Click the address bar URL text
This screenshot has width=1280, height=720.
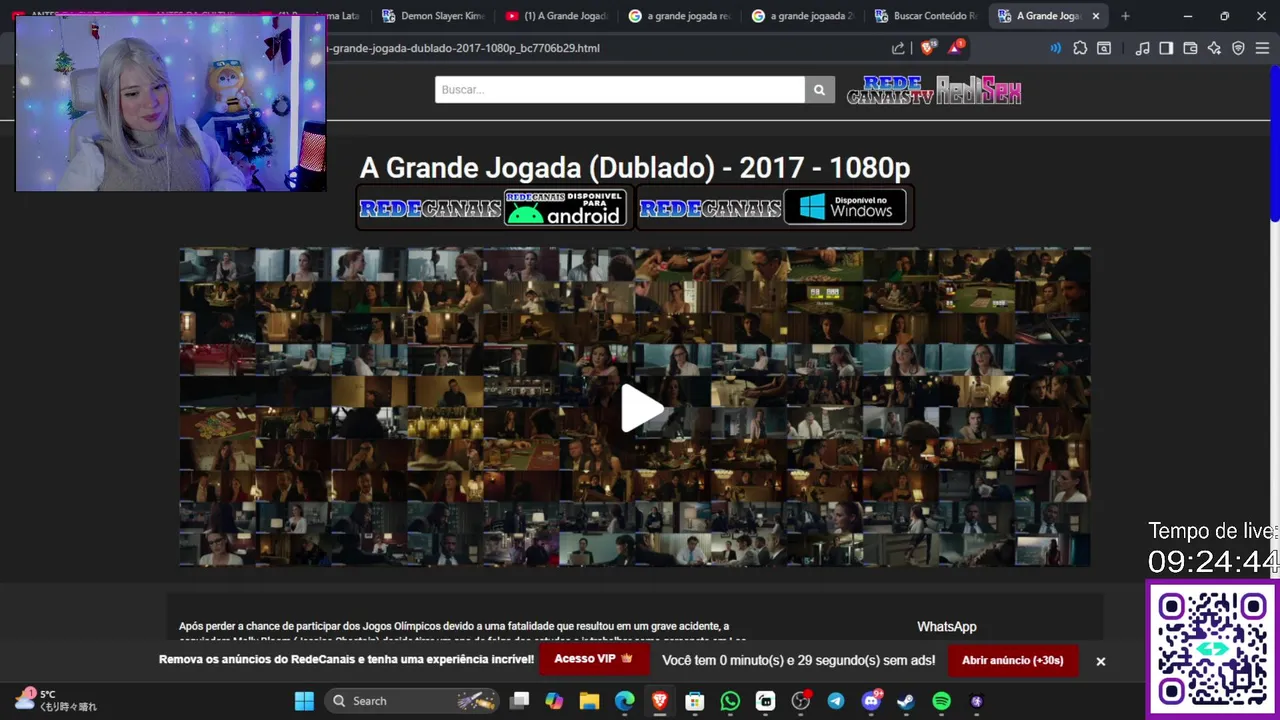(465, 48)
